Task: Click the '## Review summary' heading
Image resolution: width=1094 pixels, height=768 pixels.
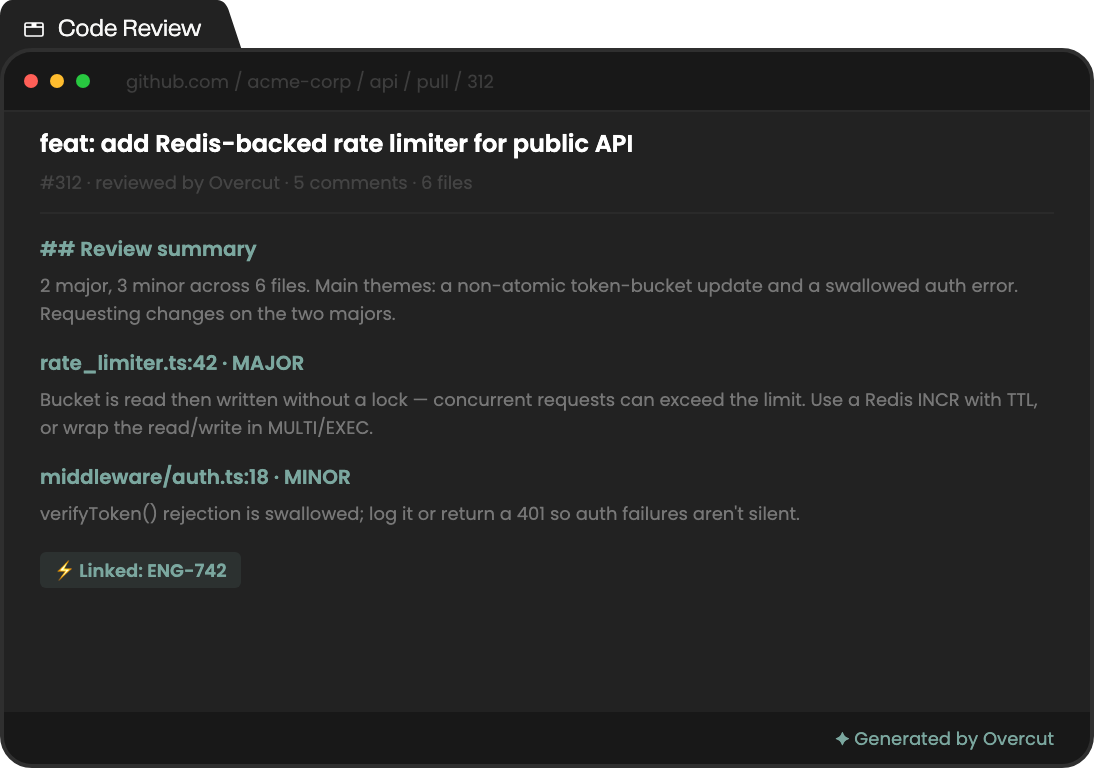Action: click(148, 249)
